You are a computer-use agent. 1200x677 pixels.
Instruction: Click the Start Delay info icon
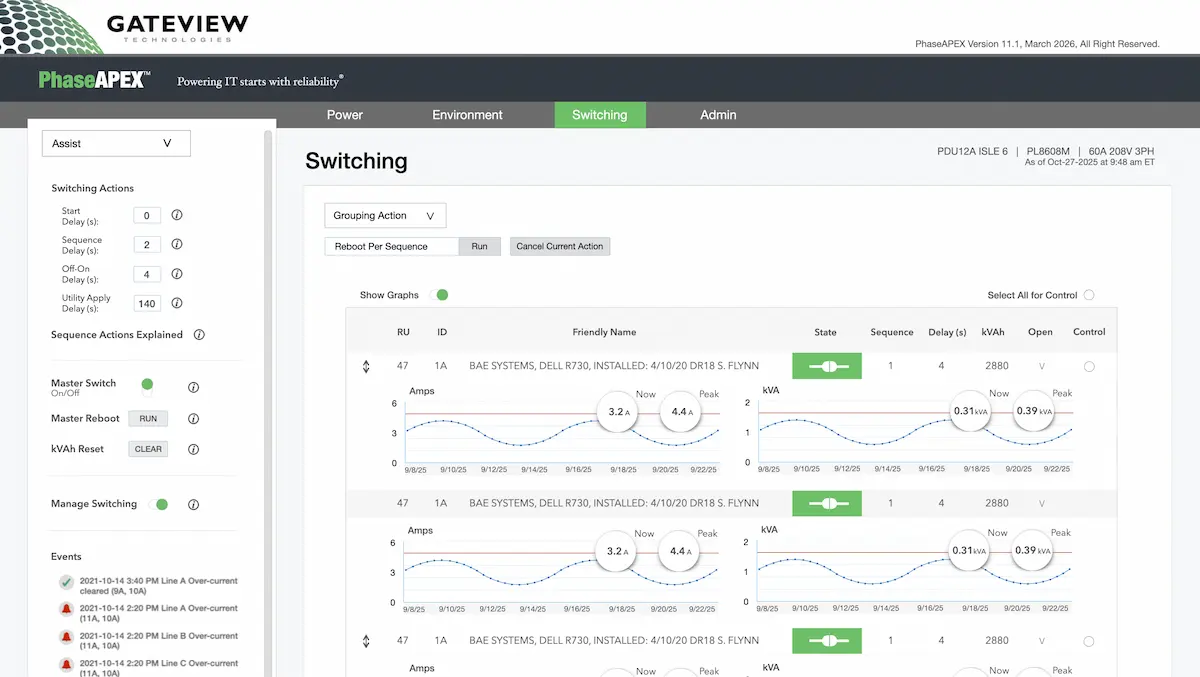[177, 215]
